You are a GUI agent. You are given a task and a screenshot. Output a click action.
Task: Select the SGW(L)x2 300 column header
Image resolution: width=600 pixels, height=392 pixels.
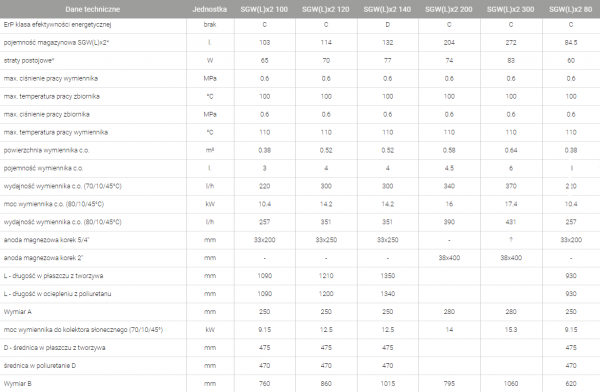tap(510, 9)
